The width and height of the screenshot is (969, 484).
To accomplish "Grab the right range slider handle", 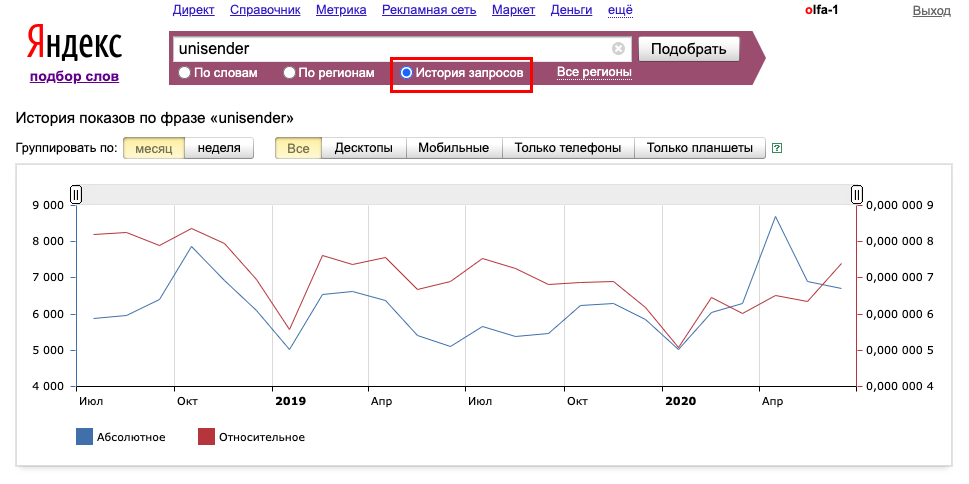I will click(857, 195).
